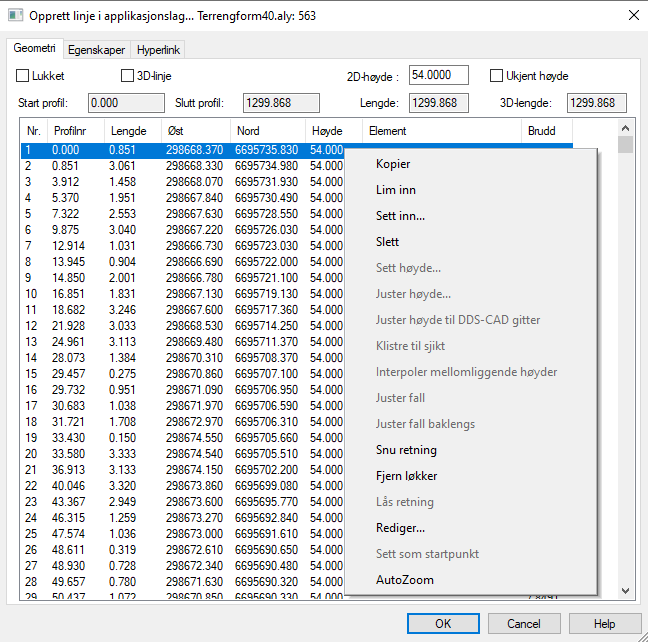648x642 pixels.
Task: Open the Hyperlink tab
Action: click(x=158, y=49)
